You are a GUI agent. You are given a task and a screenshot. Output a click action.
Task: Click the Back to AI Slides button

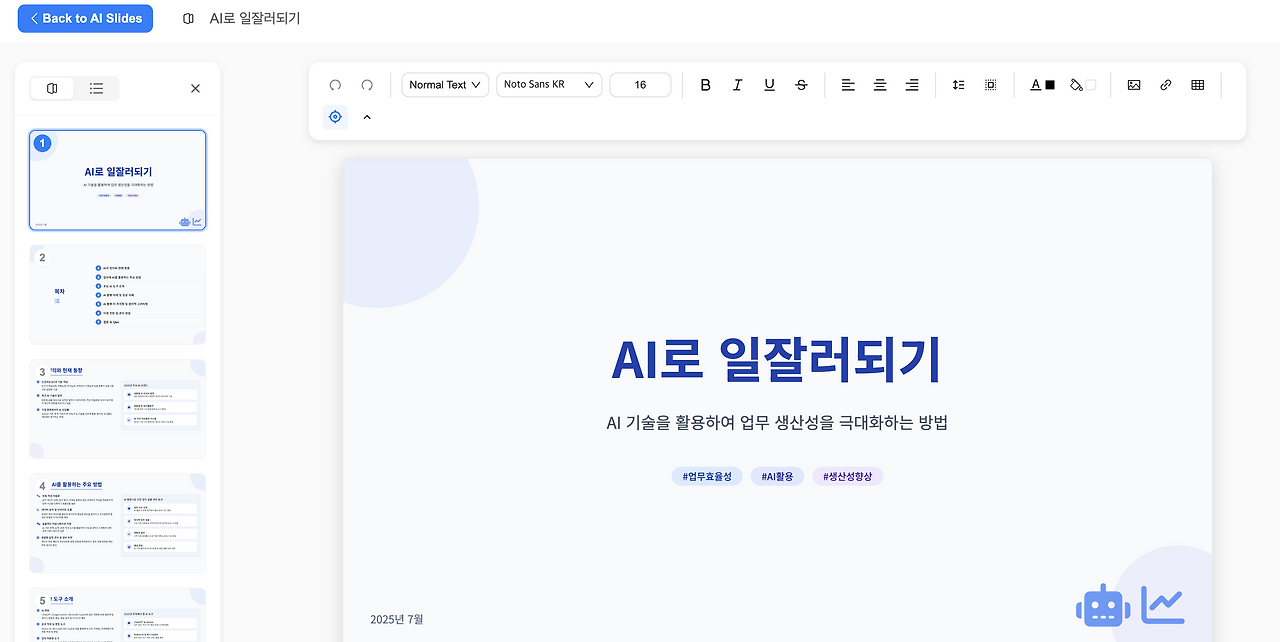click(85, 18)
